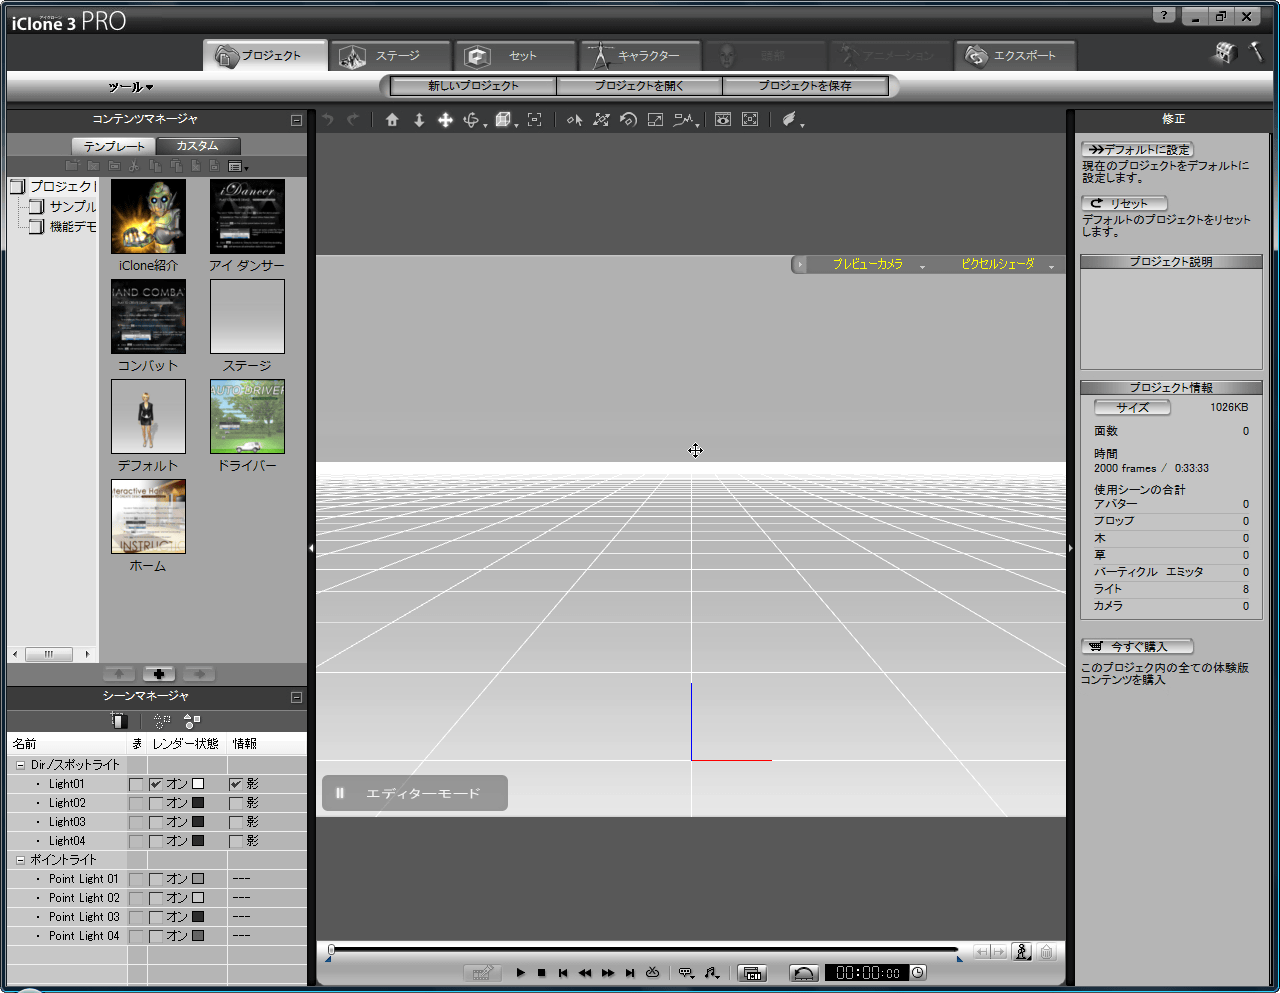The width and height of the screenshot is (1280, 993).
Task: Select the object scale tool
Action: point(655,119)
